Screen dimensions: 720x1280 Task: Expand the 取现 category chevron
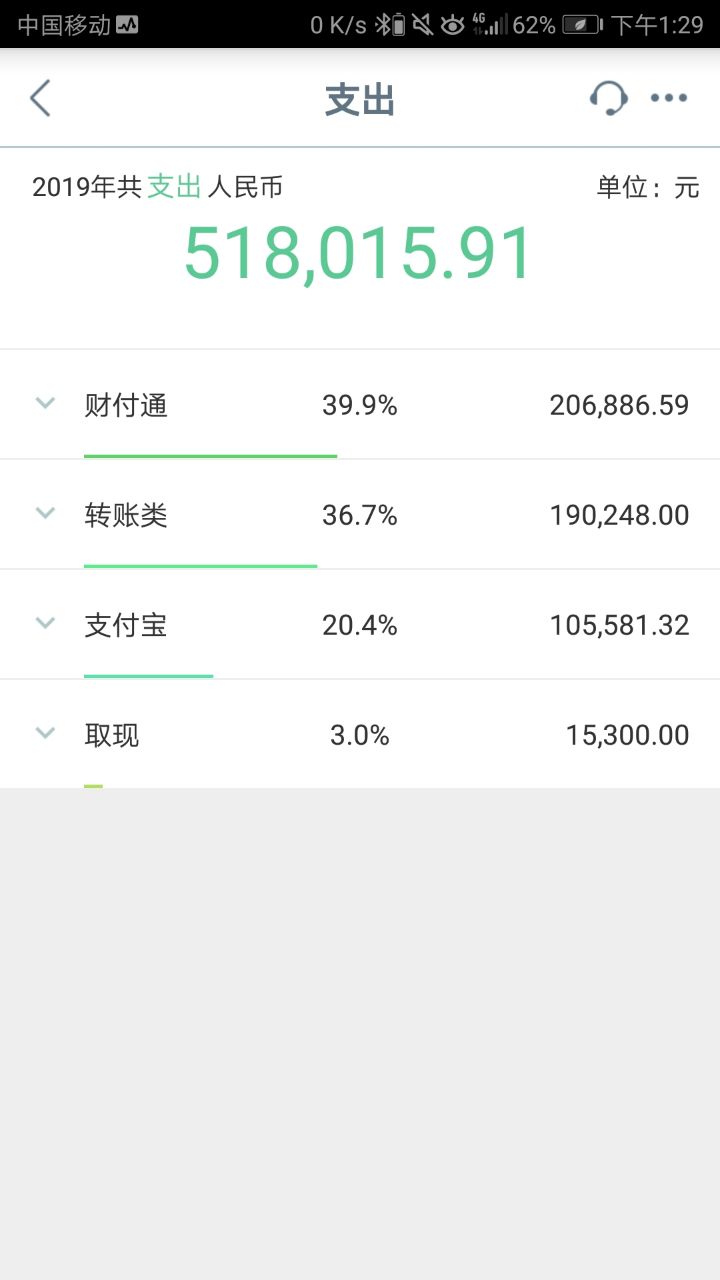(45, 733)
